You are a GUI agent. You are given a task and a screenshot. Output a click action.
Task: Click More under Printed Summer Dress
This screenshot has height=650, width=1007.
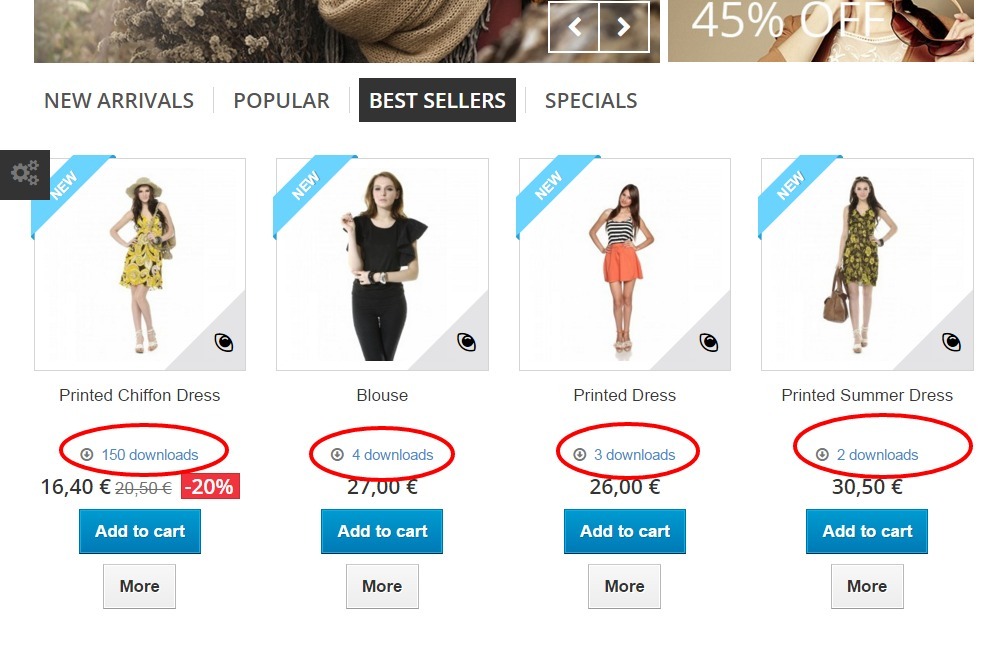pyautogui.click(x=867, y=586)
